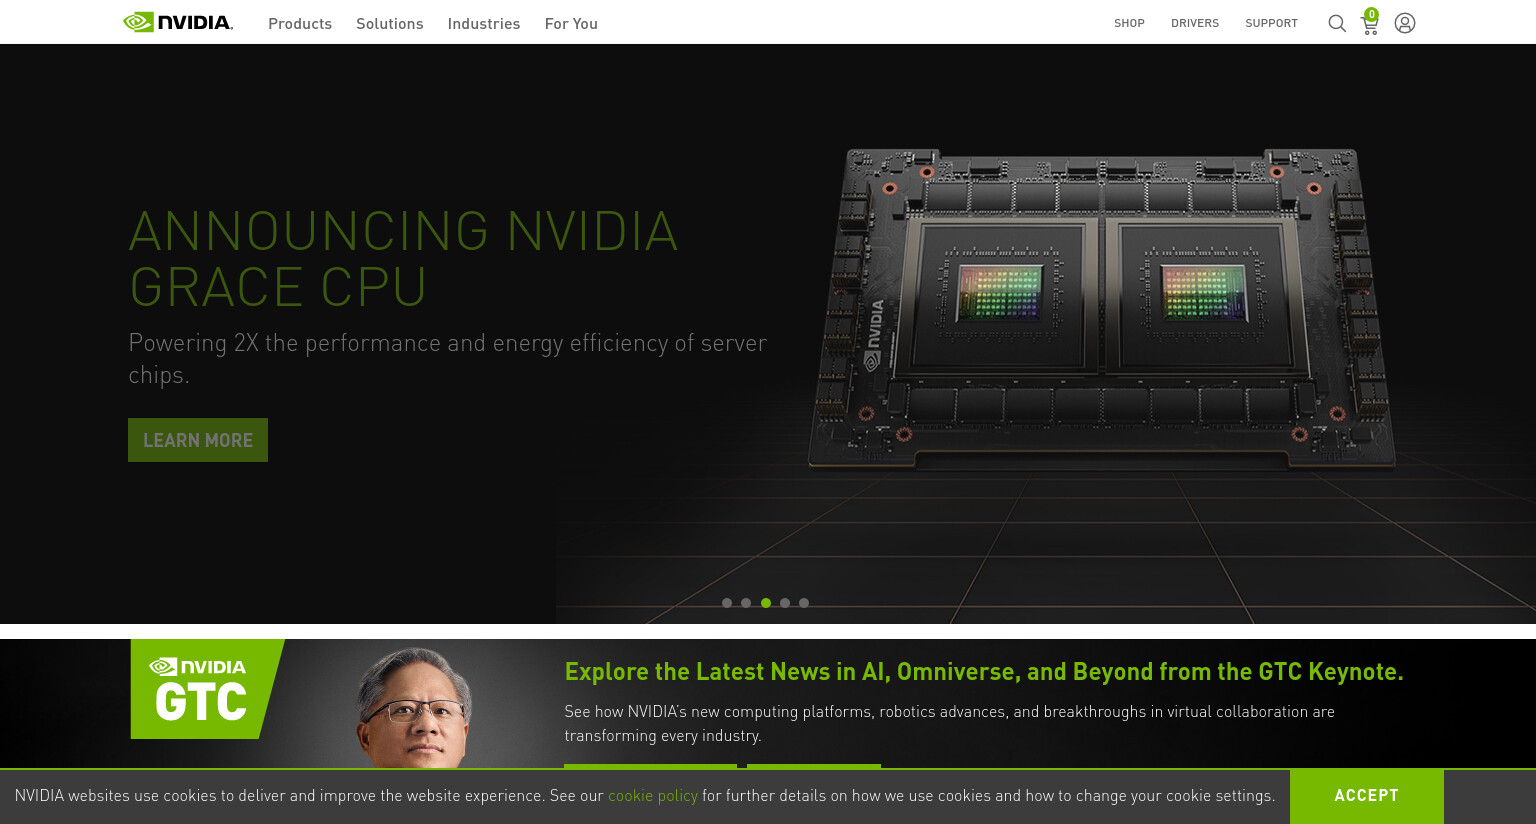Select the fourth carousel slide dot
This screenshot has height=824, width=1536.
(x=785, y=603)
